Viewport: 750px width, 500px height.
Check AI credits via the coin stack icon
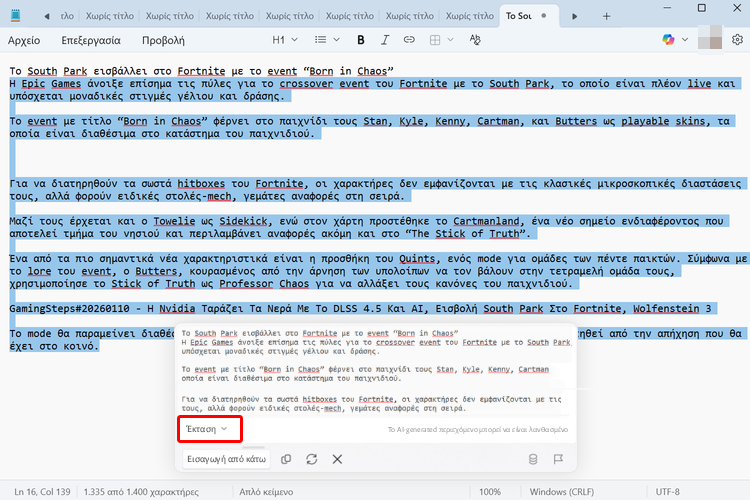pyautogui.click(x=532, y=459)
